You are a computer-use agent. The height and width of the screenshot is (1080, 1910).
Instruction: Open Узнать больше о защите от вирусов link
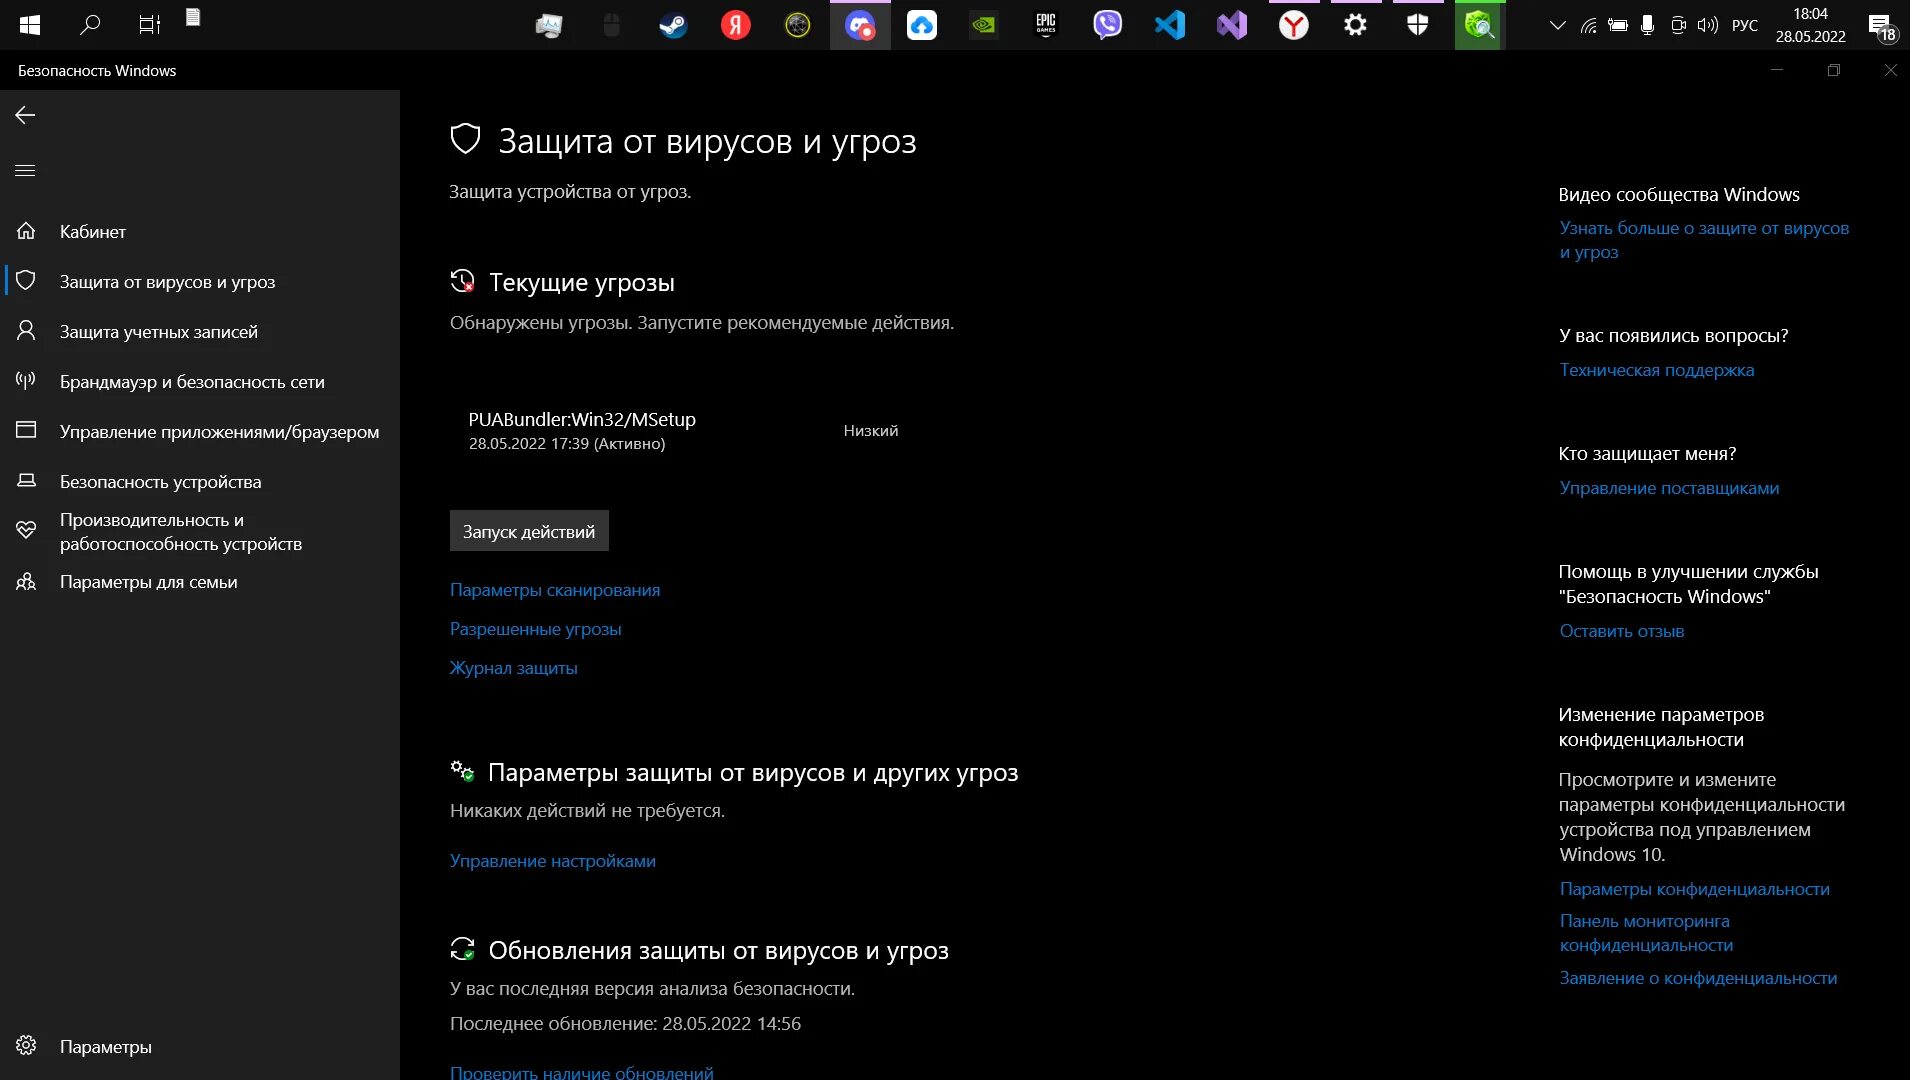[x=1704, y=240]
